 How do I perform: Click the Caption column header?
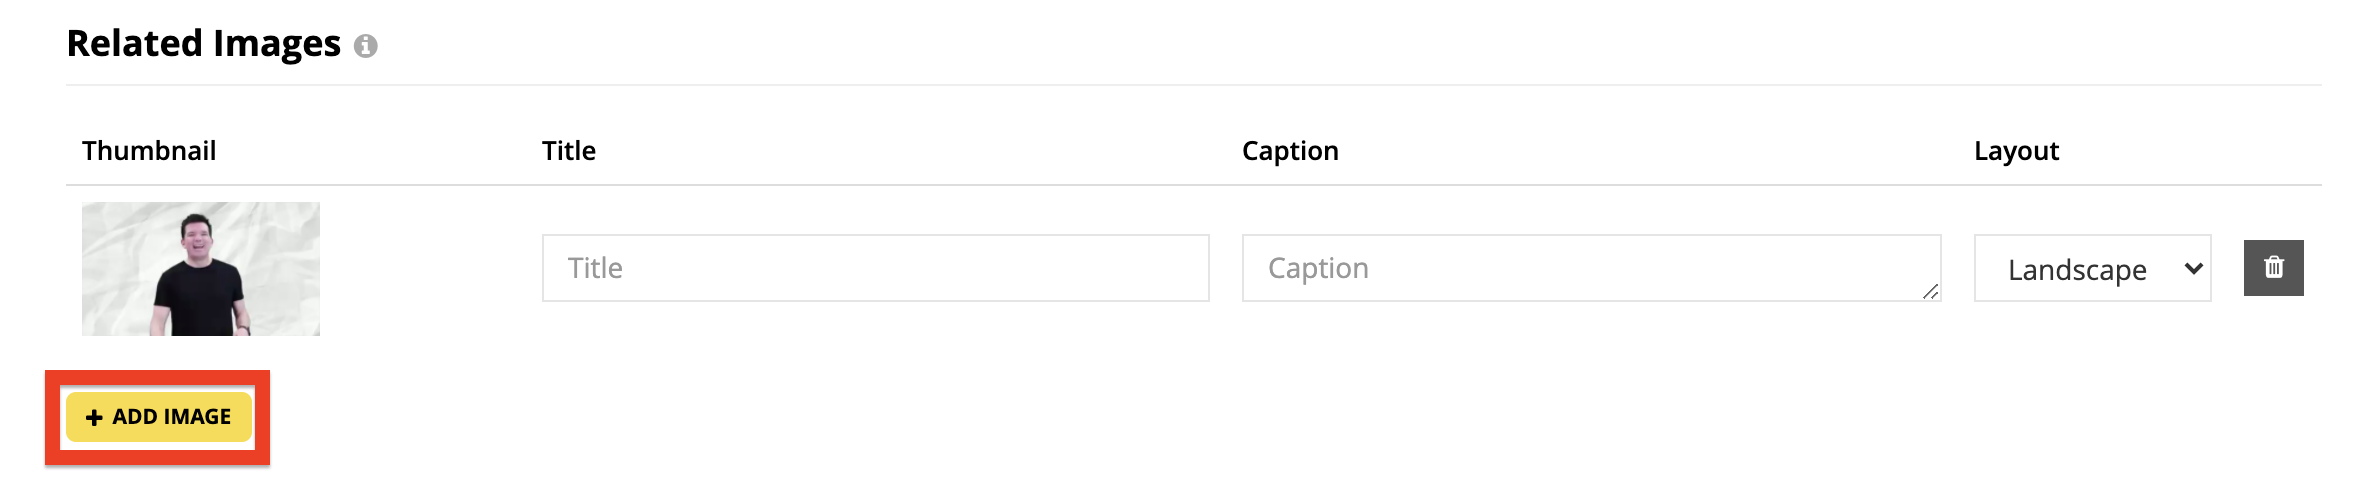pyautogui.click(x=1290, y=151)
